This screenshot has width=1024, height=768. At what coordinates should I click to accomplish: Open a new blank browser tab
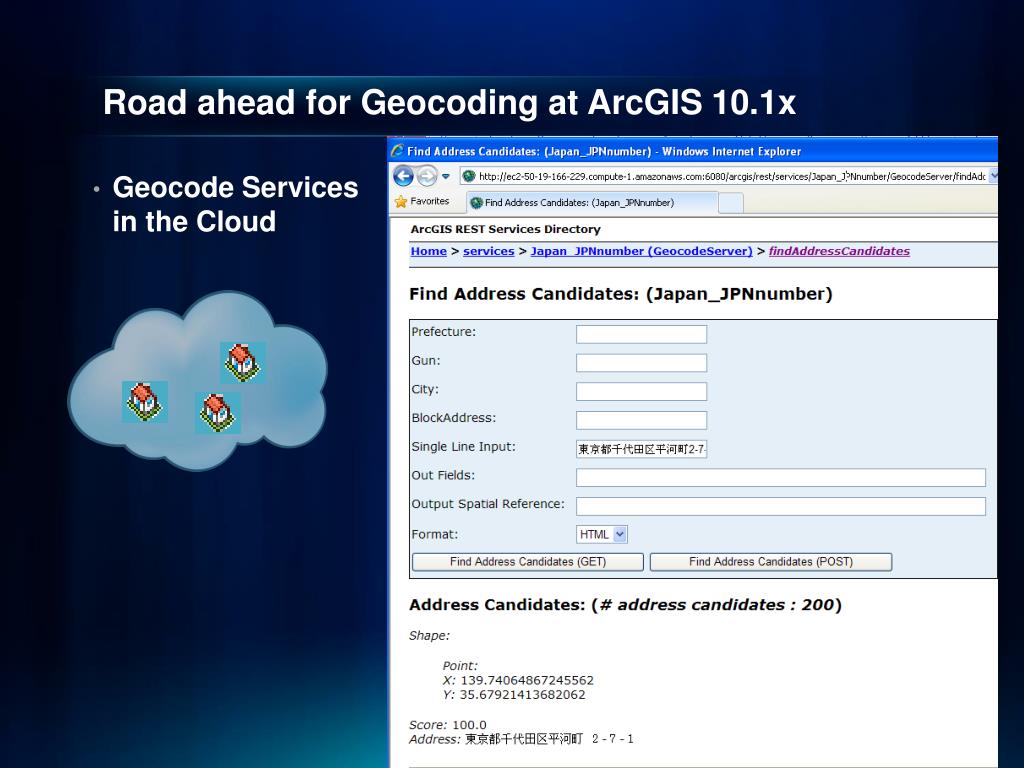point(731,203)
